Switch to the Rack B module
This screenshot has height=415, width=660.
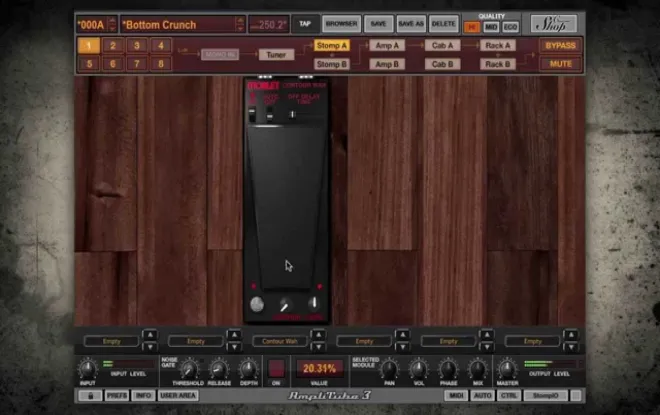[498, 64]
